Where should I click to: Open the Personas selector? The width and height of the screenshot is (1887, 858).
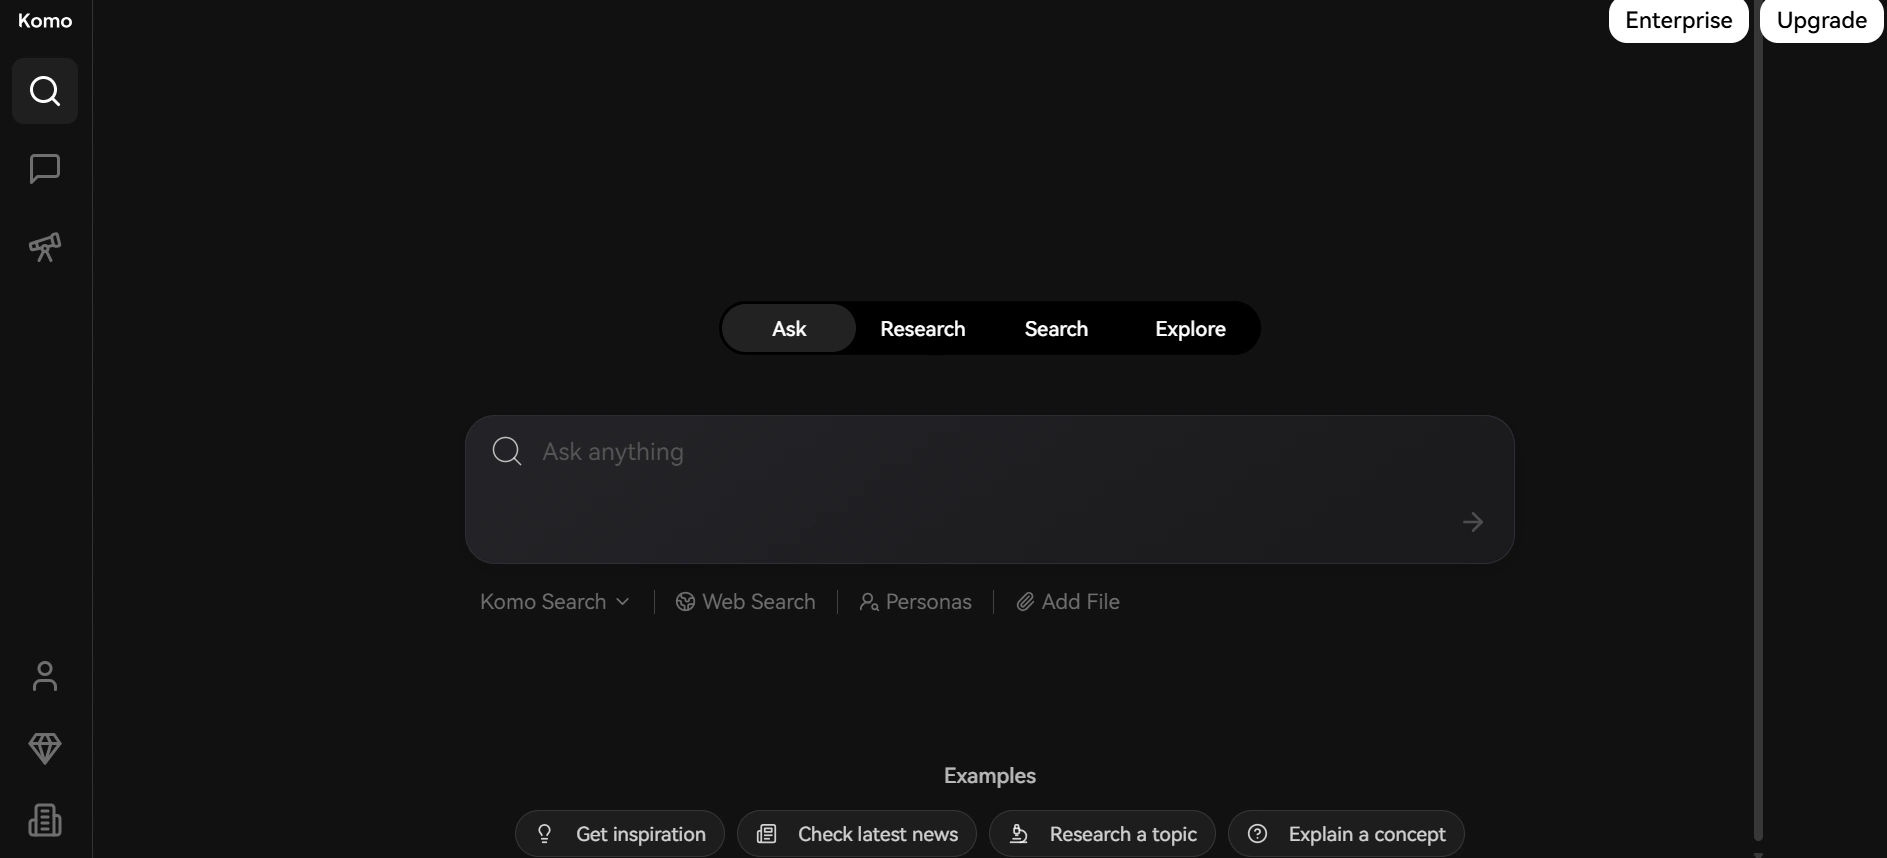point(915,602)
